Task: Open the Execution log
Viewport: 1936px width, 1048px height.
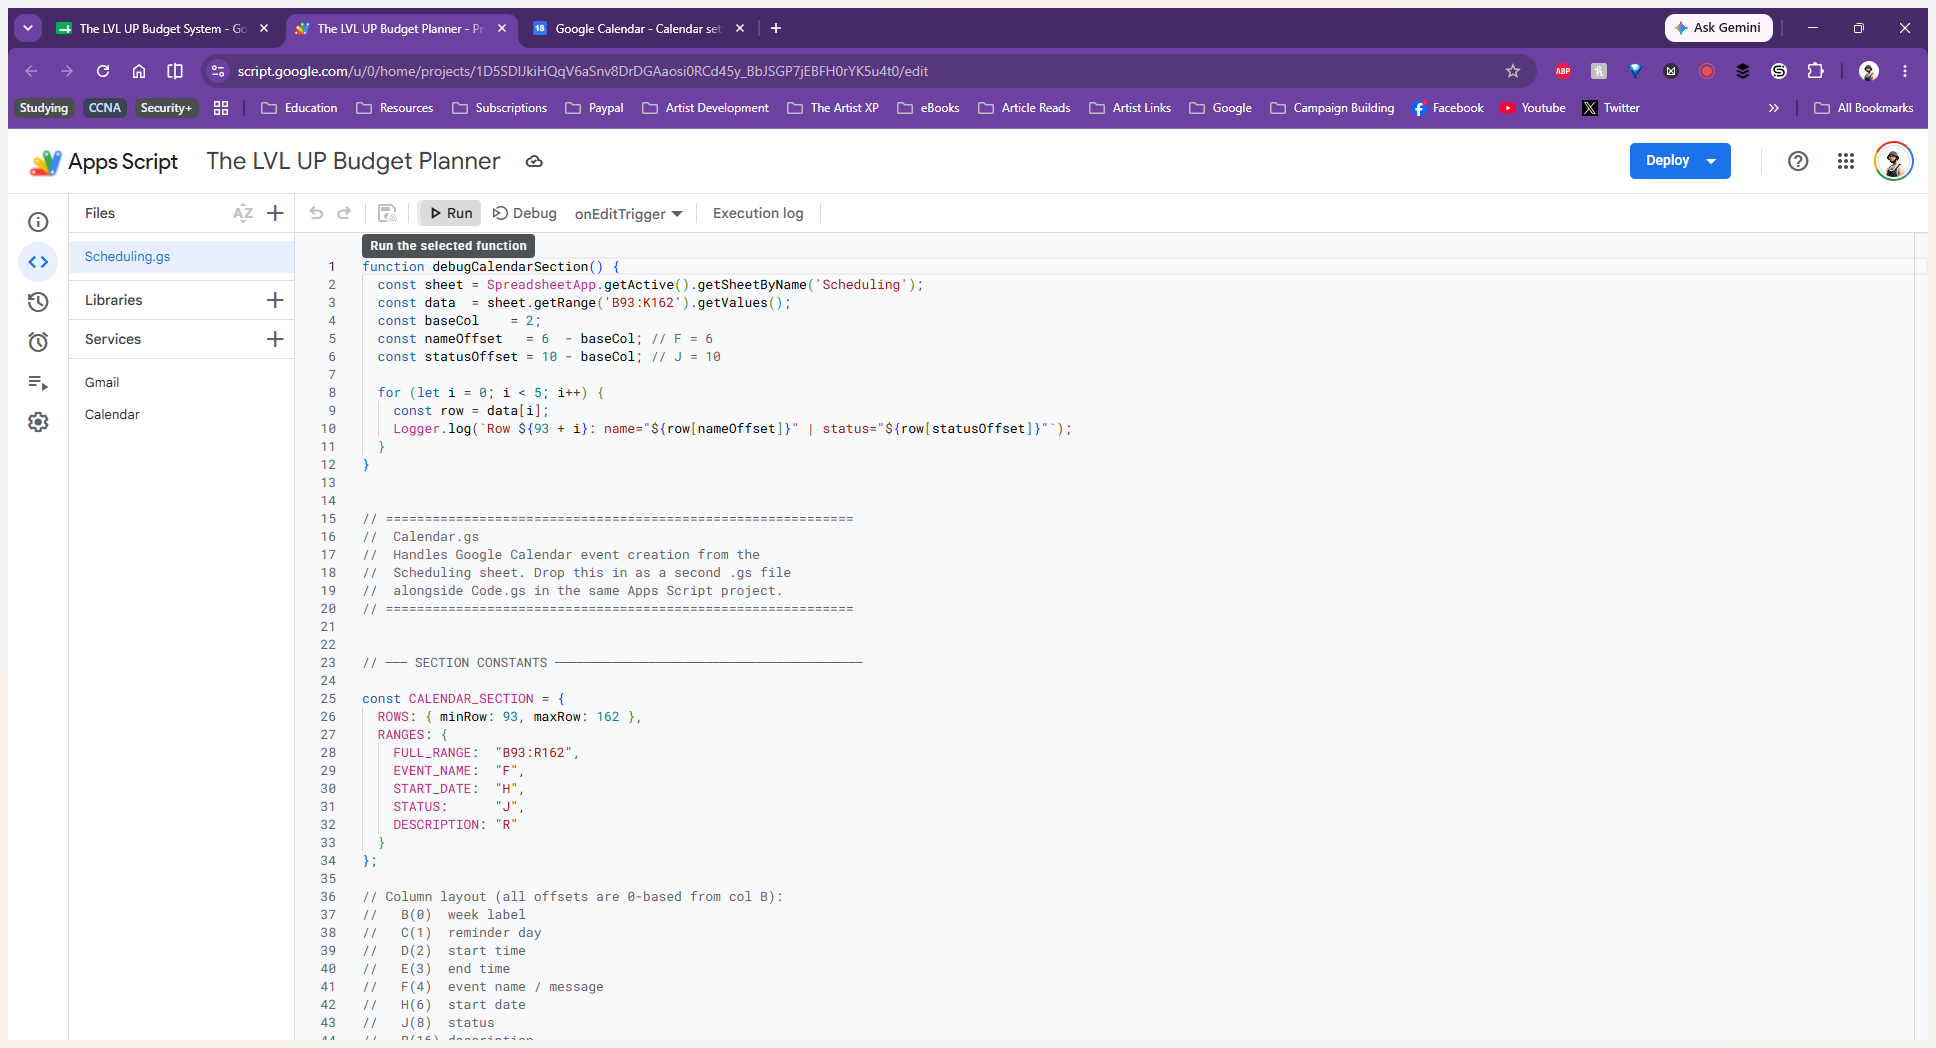Action: point(758,213)
